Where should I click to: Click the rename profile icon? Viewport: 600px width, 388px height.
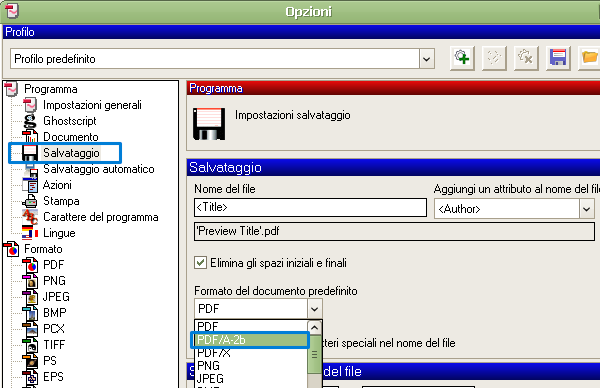coord(494,58)
